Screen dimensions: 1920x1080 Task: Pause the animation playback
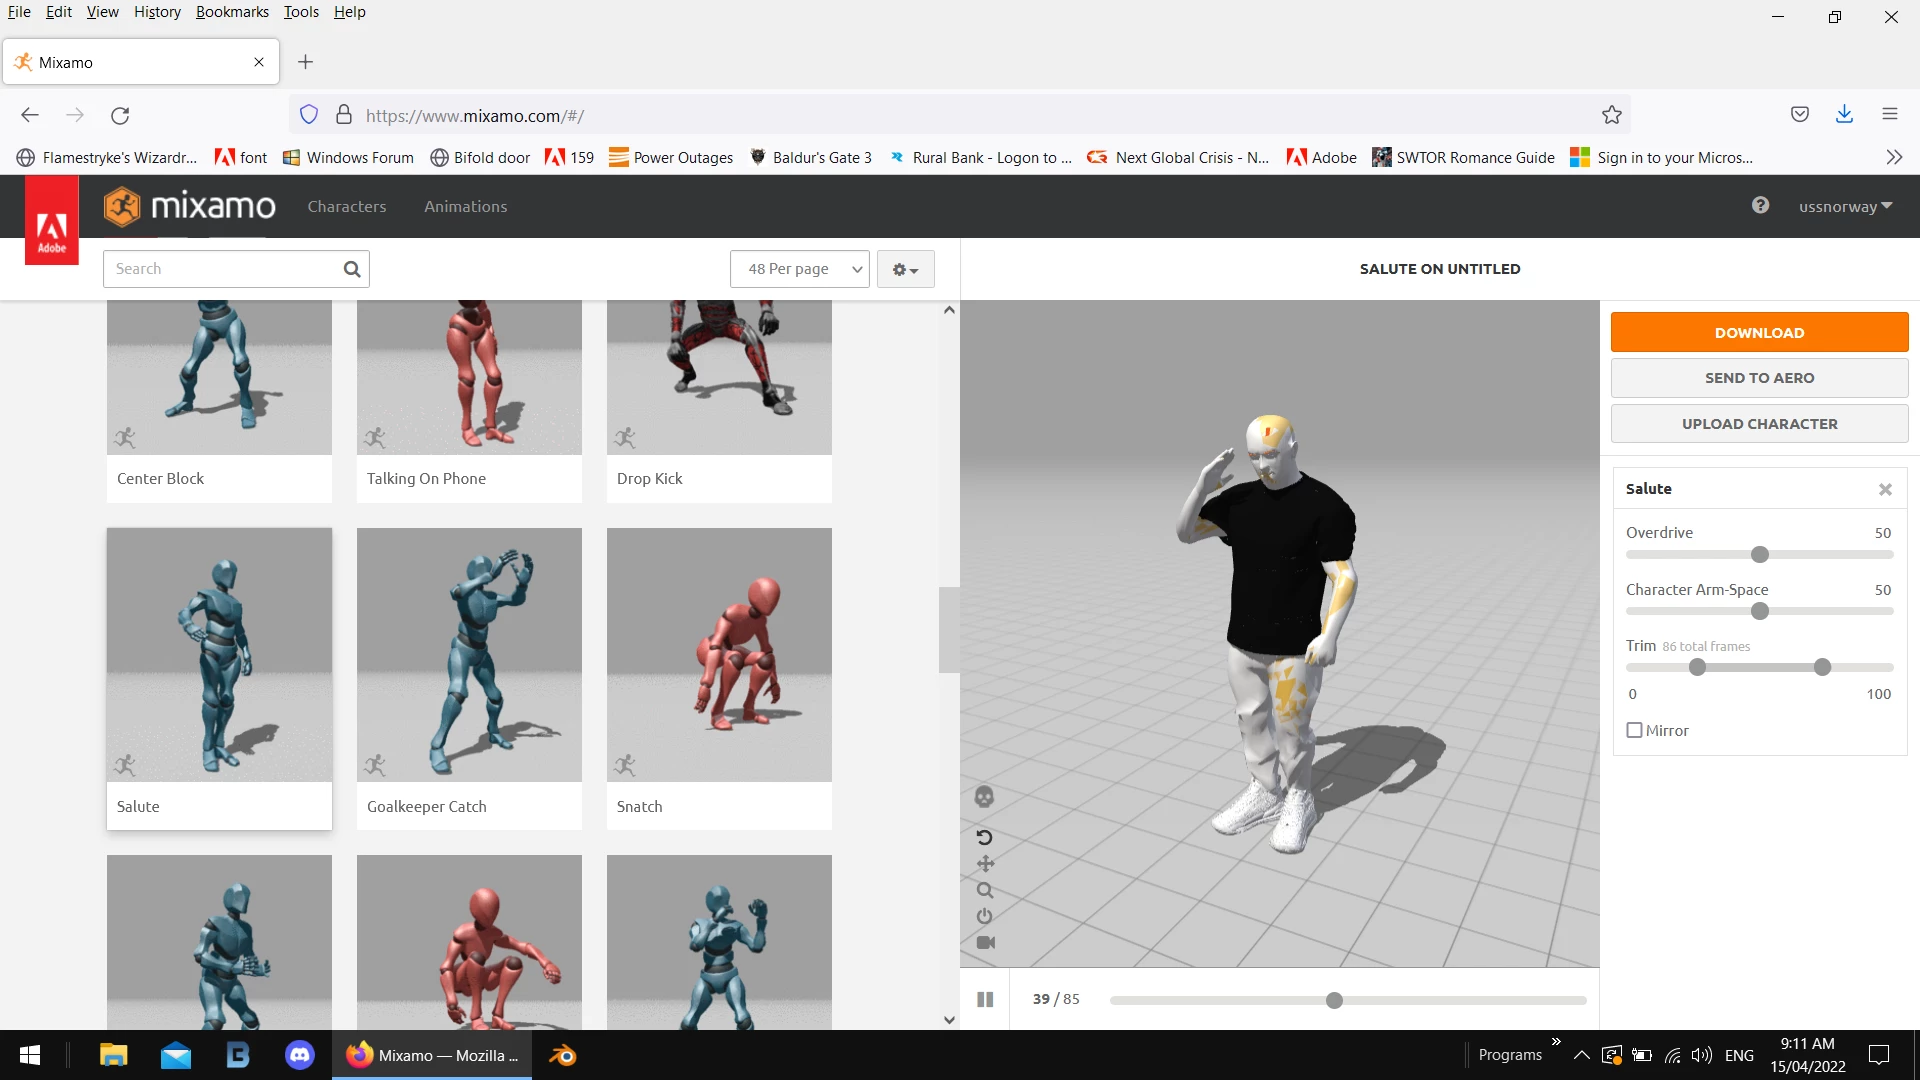click(x=985, y=999)
